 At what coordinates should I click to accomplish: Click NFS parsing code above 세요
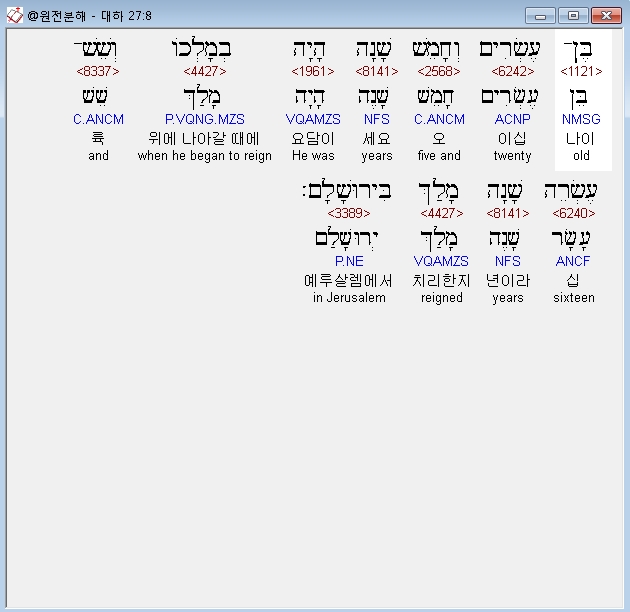click(x=377, y=119)
